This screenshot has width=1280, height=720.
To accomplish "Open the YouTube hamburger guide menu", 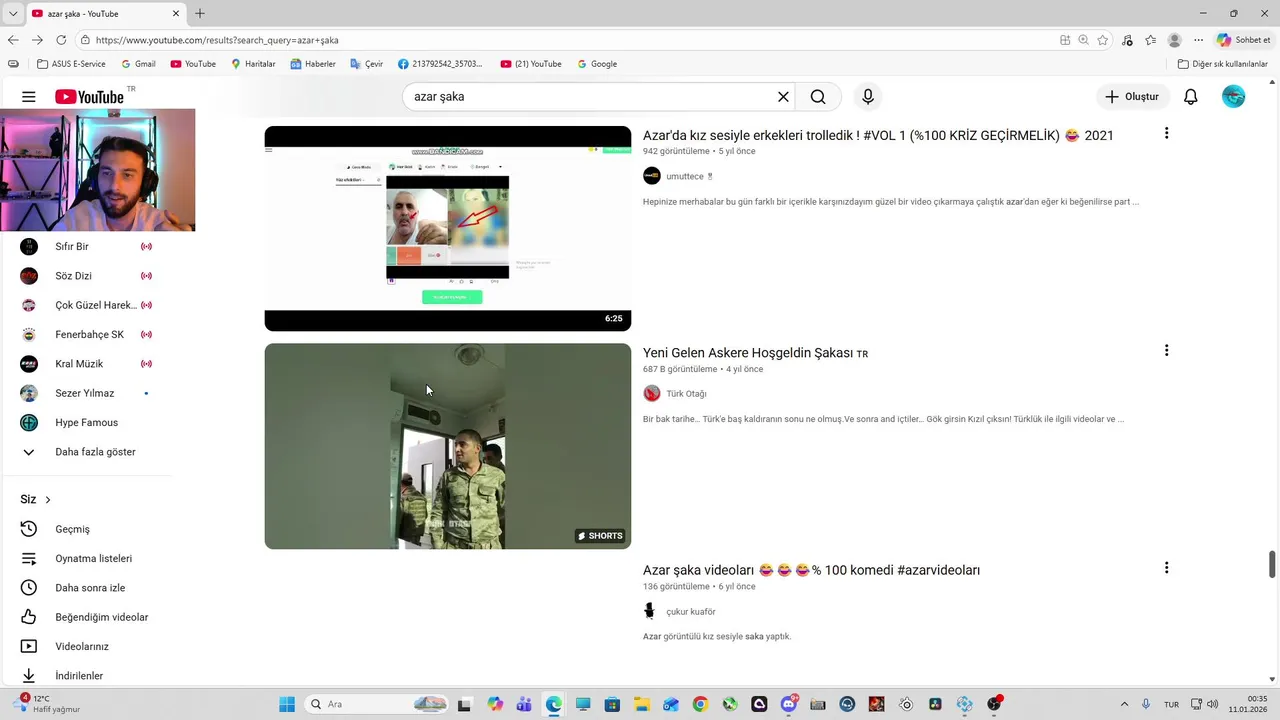I will point(29,97).
